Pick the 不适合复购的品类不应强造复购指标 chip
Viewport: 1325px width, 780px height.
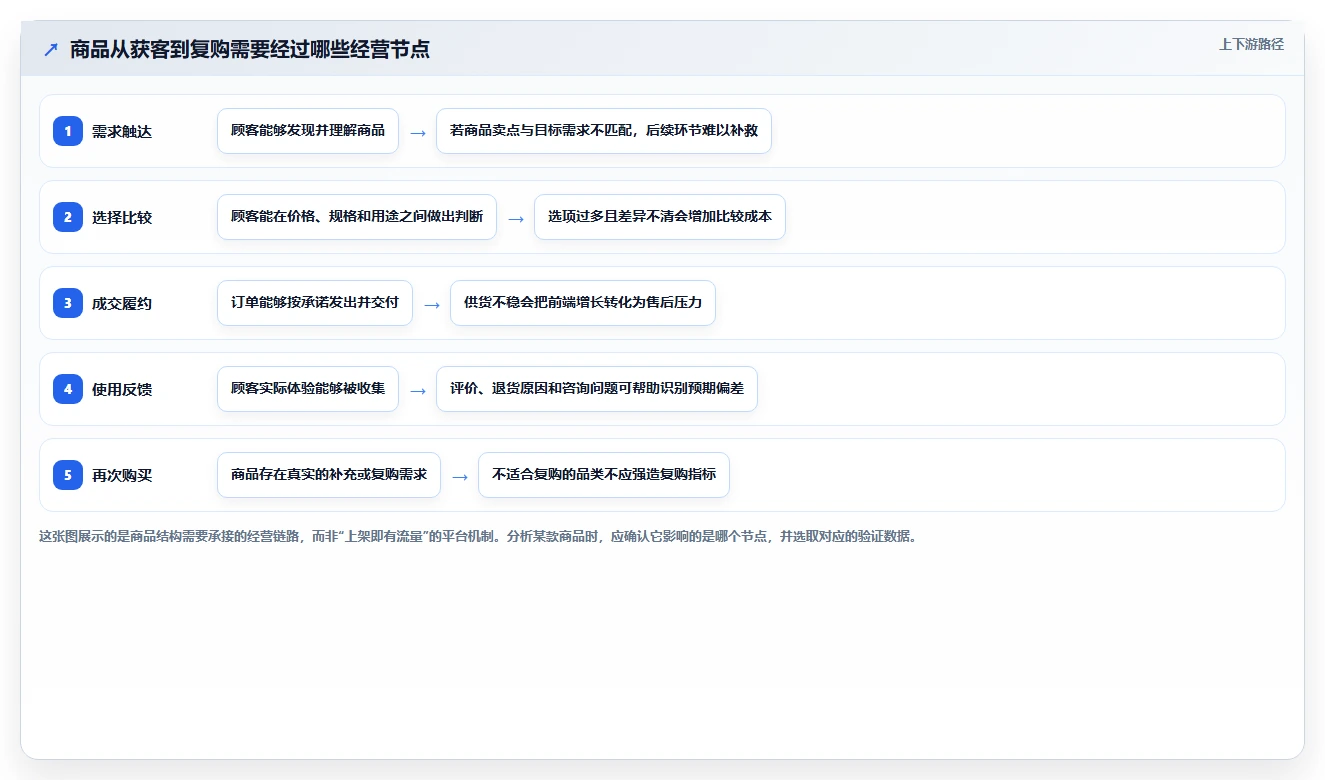604,475
